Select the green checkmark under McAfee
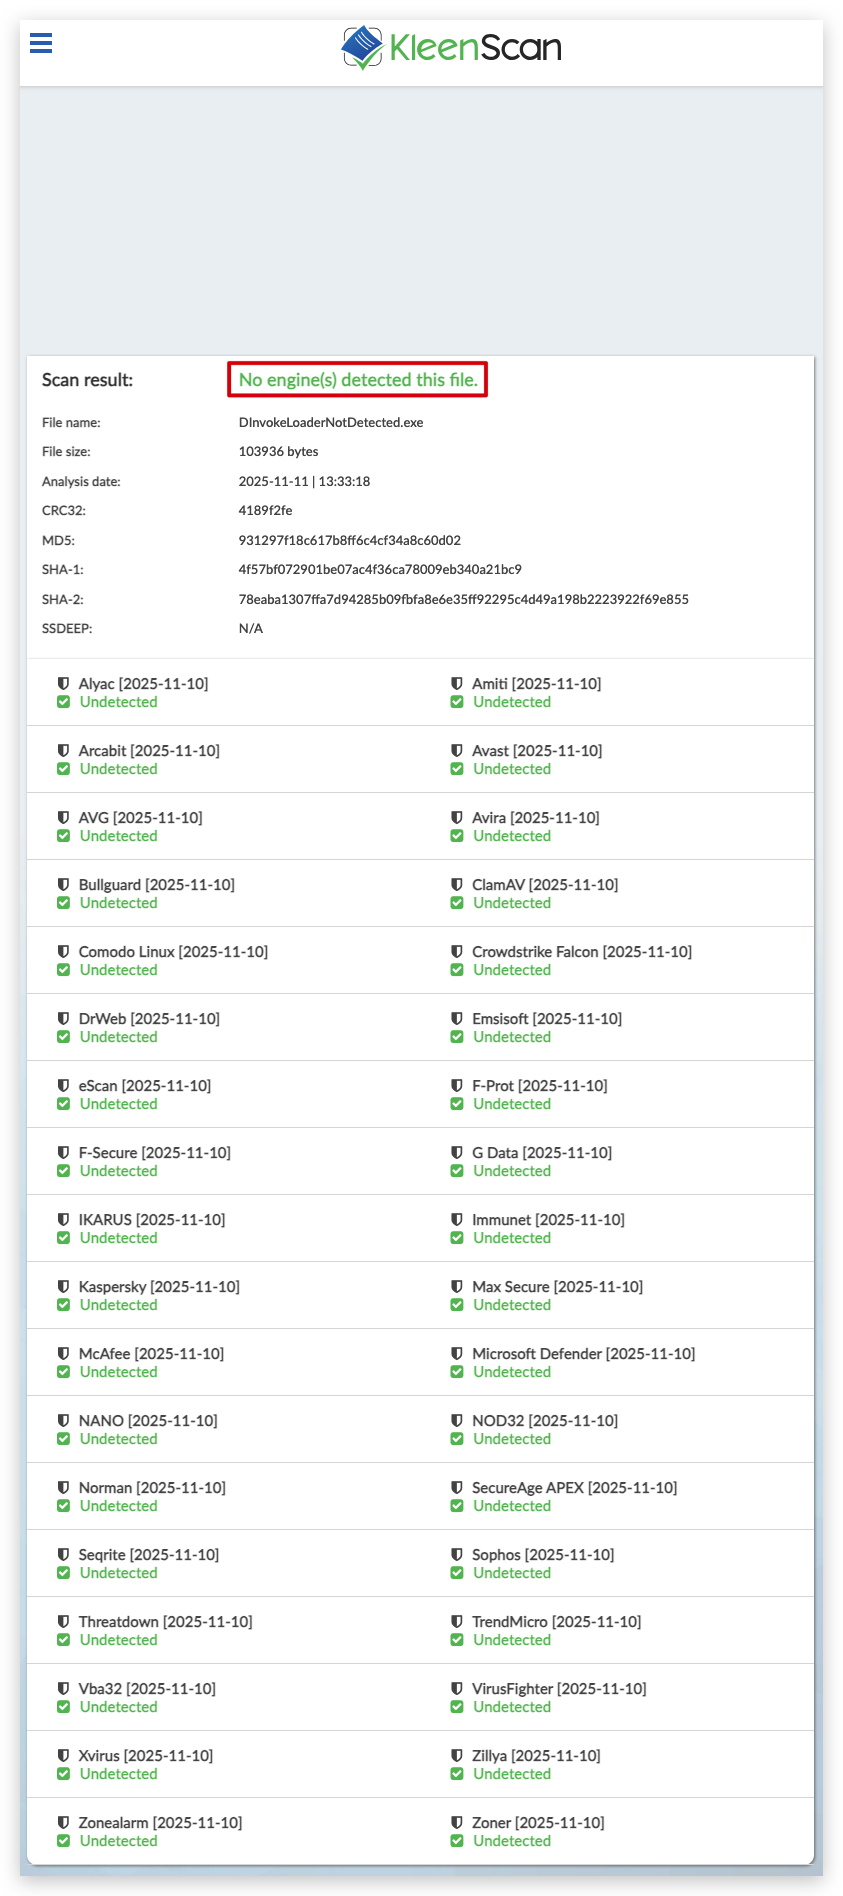Image resolution: width=843 pixels, height=1896 pixels. pyautogui.click(x=63, y=1372)
